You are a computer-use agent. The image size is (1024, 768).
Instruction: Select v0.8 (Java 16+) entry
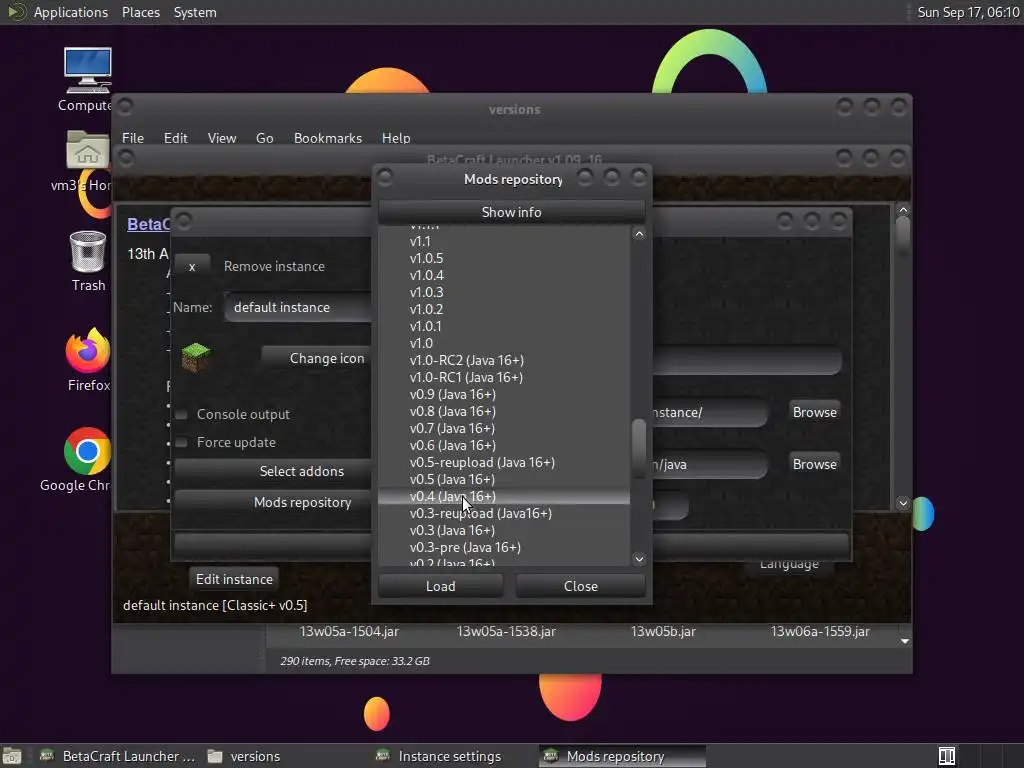(504, 411)
